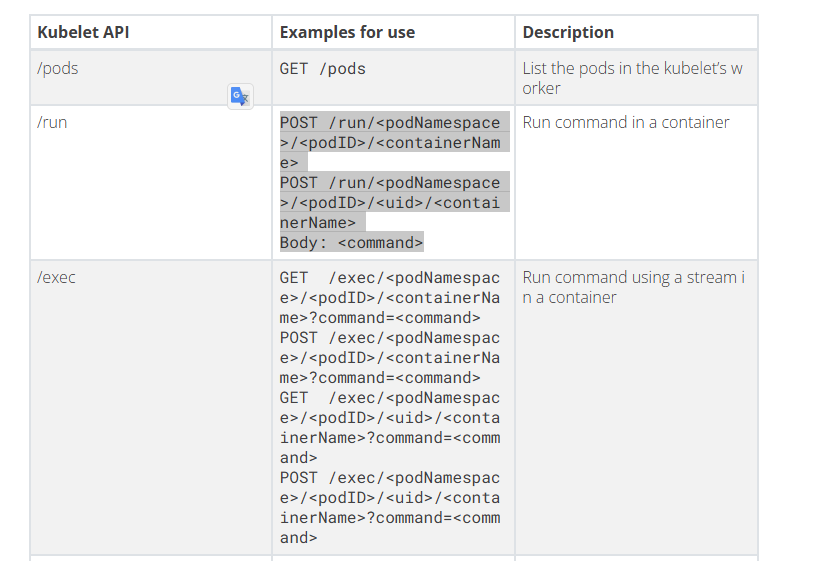The image size is (820, 561).
Task: Click 'Run command in a container' description
Action: click(x=626, y=122)
